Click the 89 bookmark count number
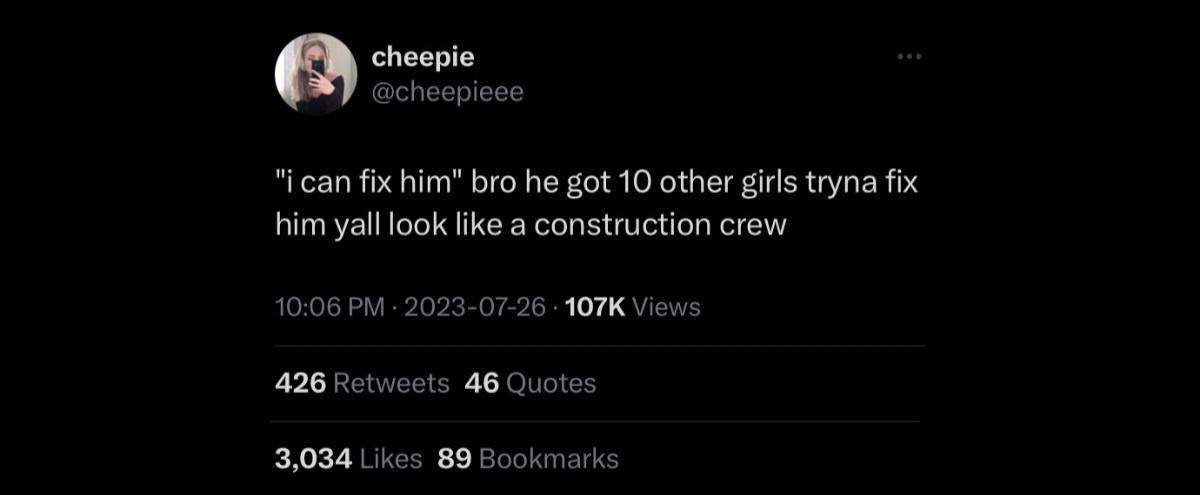The height and width of the screenshot is (495, 1200). (454, 459)
